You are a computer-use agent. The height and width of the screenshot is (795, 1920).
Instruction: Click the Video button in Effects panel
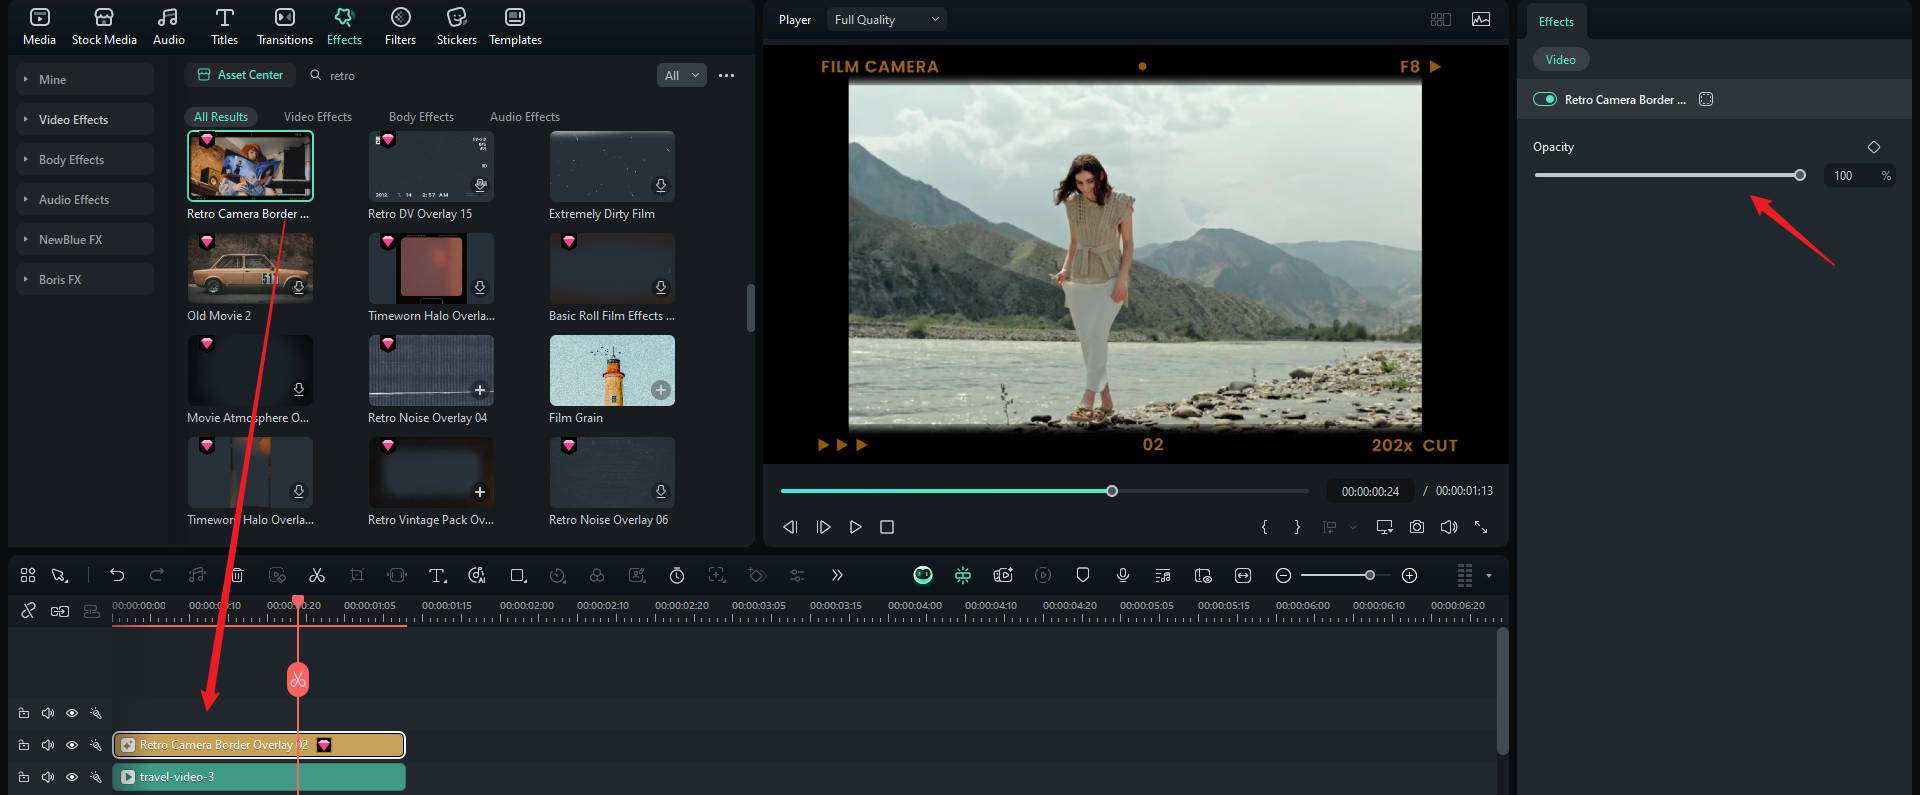(x=1560, y=60)
